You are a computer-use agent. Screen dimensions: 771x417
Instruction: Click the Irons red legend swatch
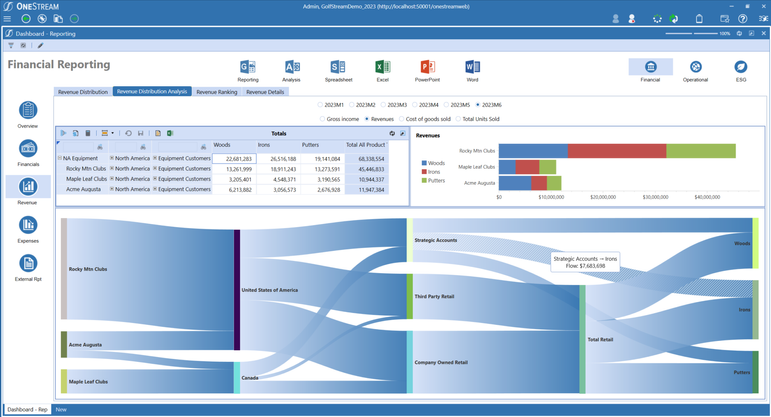pyautogui.click(x=424, y=172)
